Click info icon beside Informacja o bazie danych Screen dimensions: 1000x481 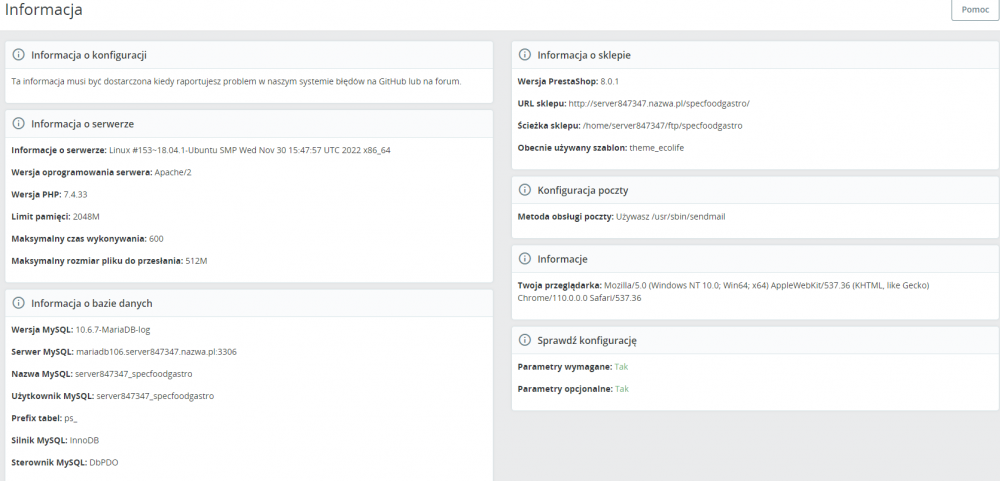coord(19,303)
